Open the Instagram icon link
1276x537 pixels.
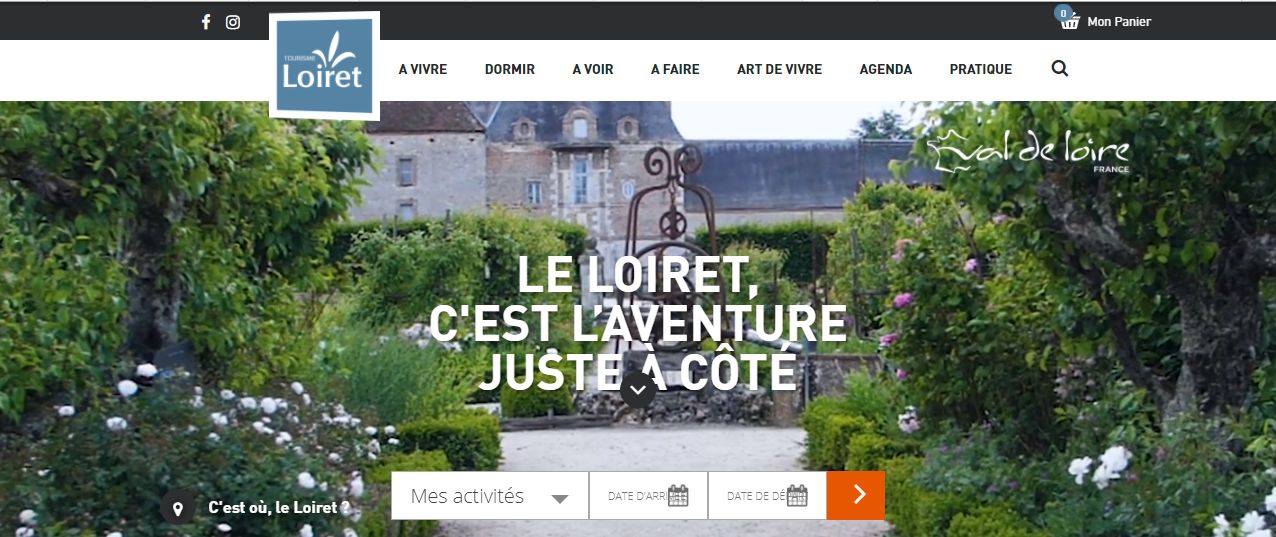(233, 22)
